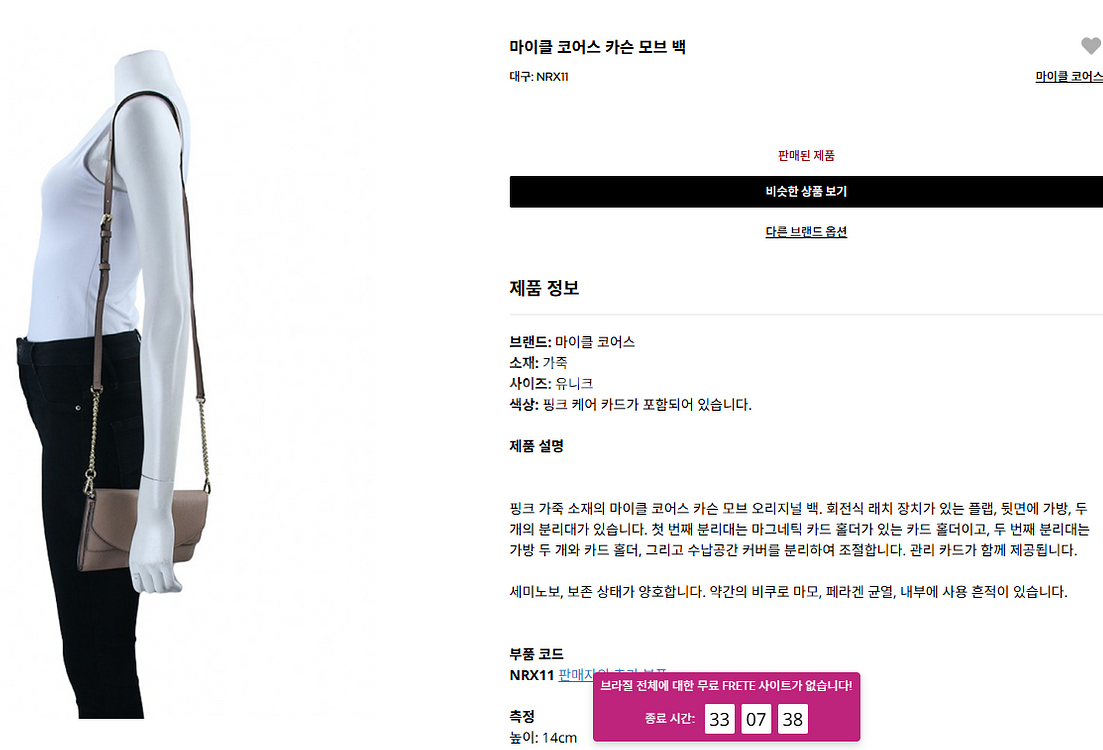Open the seller's additional items link beside NRX11
This screenshot has height=750, width=1103.
pos(612,675)
